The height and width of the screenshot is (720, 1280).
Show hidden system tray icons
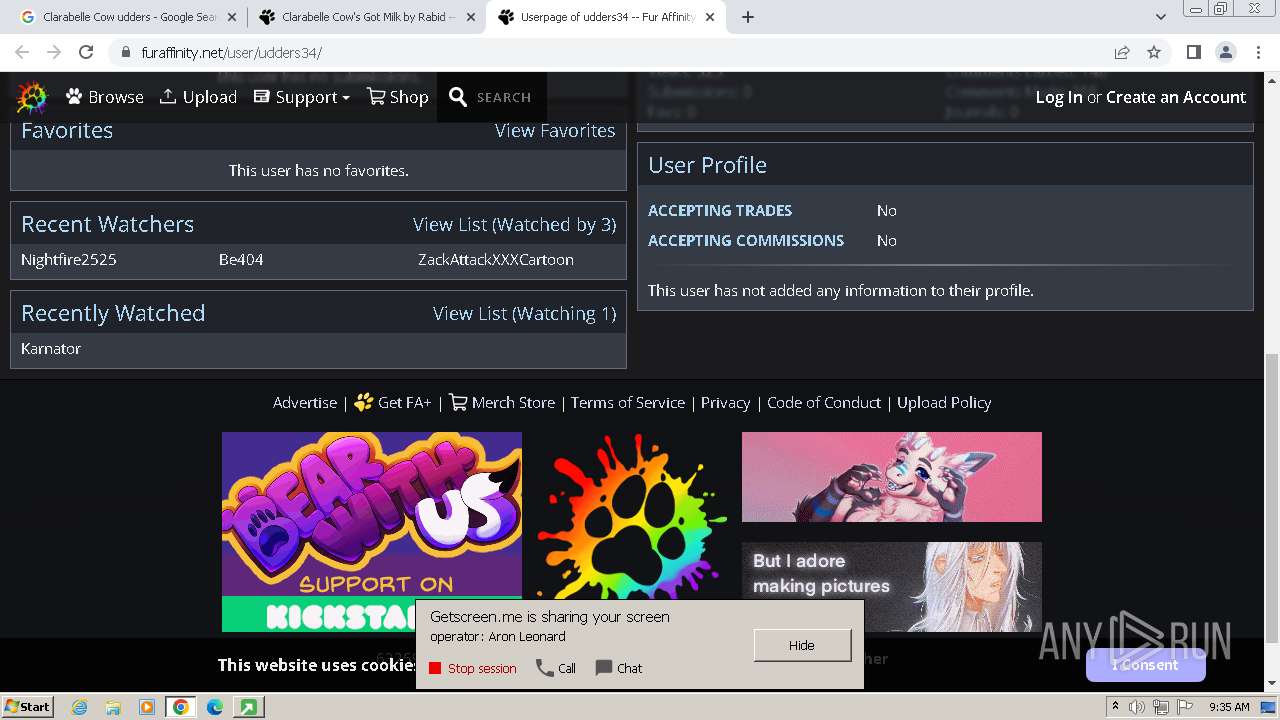pos(1115,706)
